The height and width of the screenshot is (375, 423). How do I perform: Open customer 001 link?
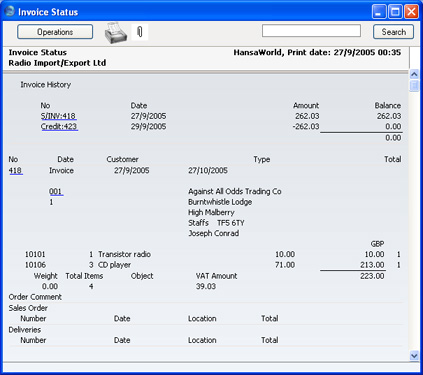[x=56, y=191]
